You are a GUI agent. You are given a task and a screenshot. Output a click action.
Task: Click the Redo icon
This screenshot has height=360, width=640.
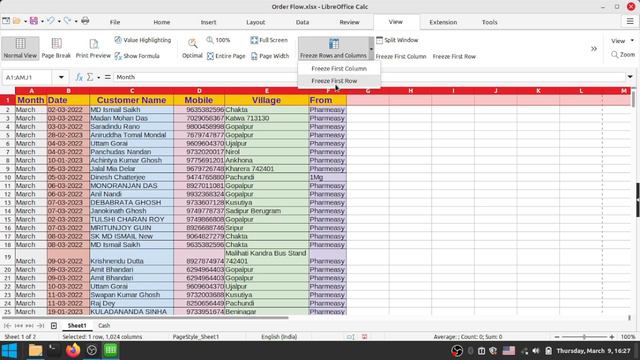pos(67,20)
